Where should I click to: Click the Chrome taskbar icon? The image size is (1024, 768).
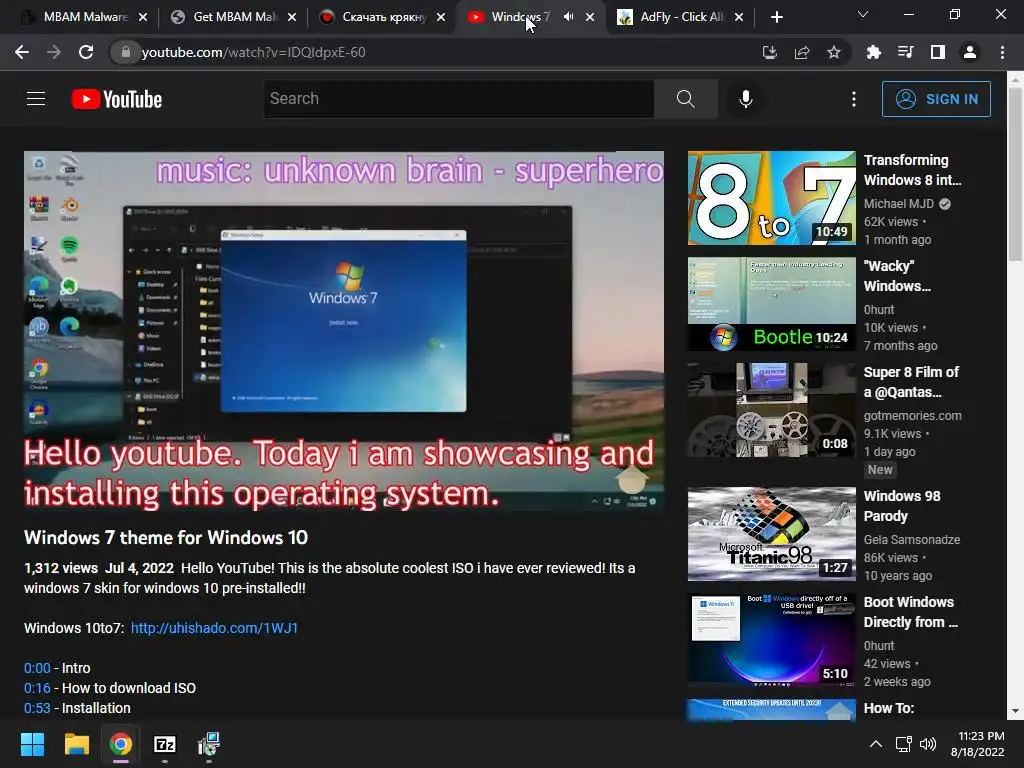[x=121, y=744]
